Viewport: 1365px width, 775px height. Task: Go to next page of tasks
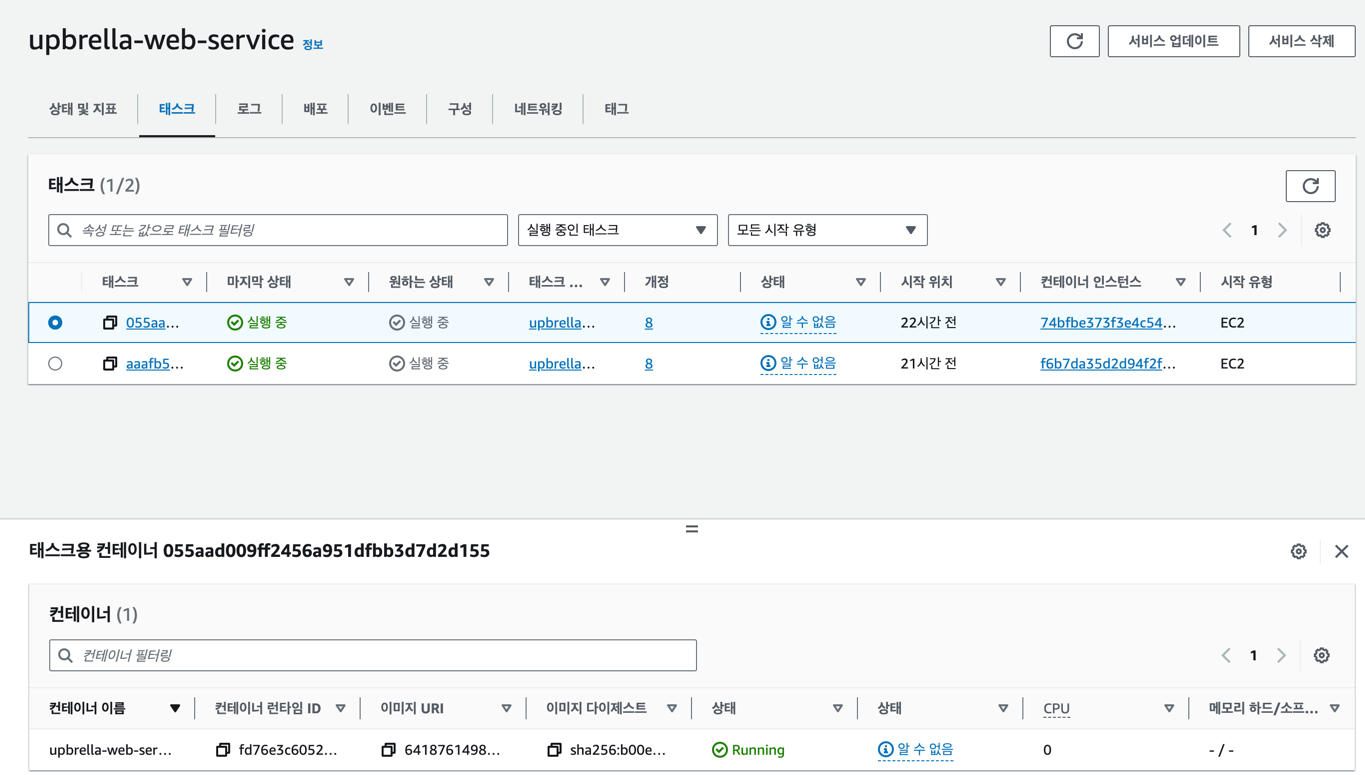pyautogui.click(x=1282, y=230)
